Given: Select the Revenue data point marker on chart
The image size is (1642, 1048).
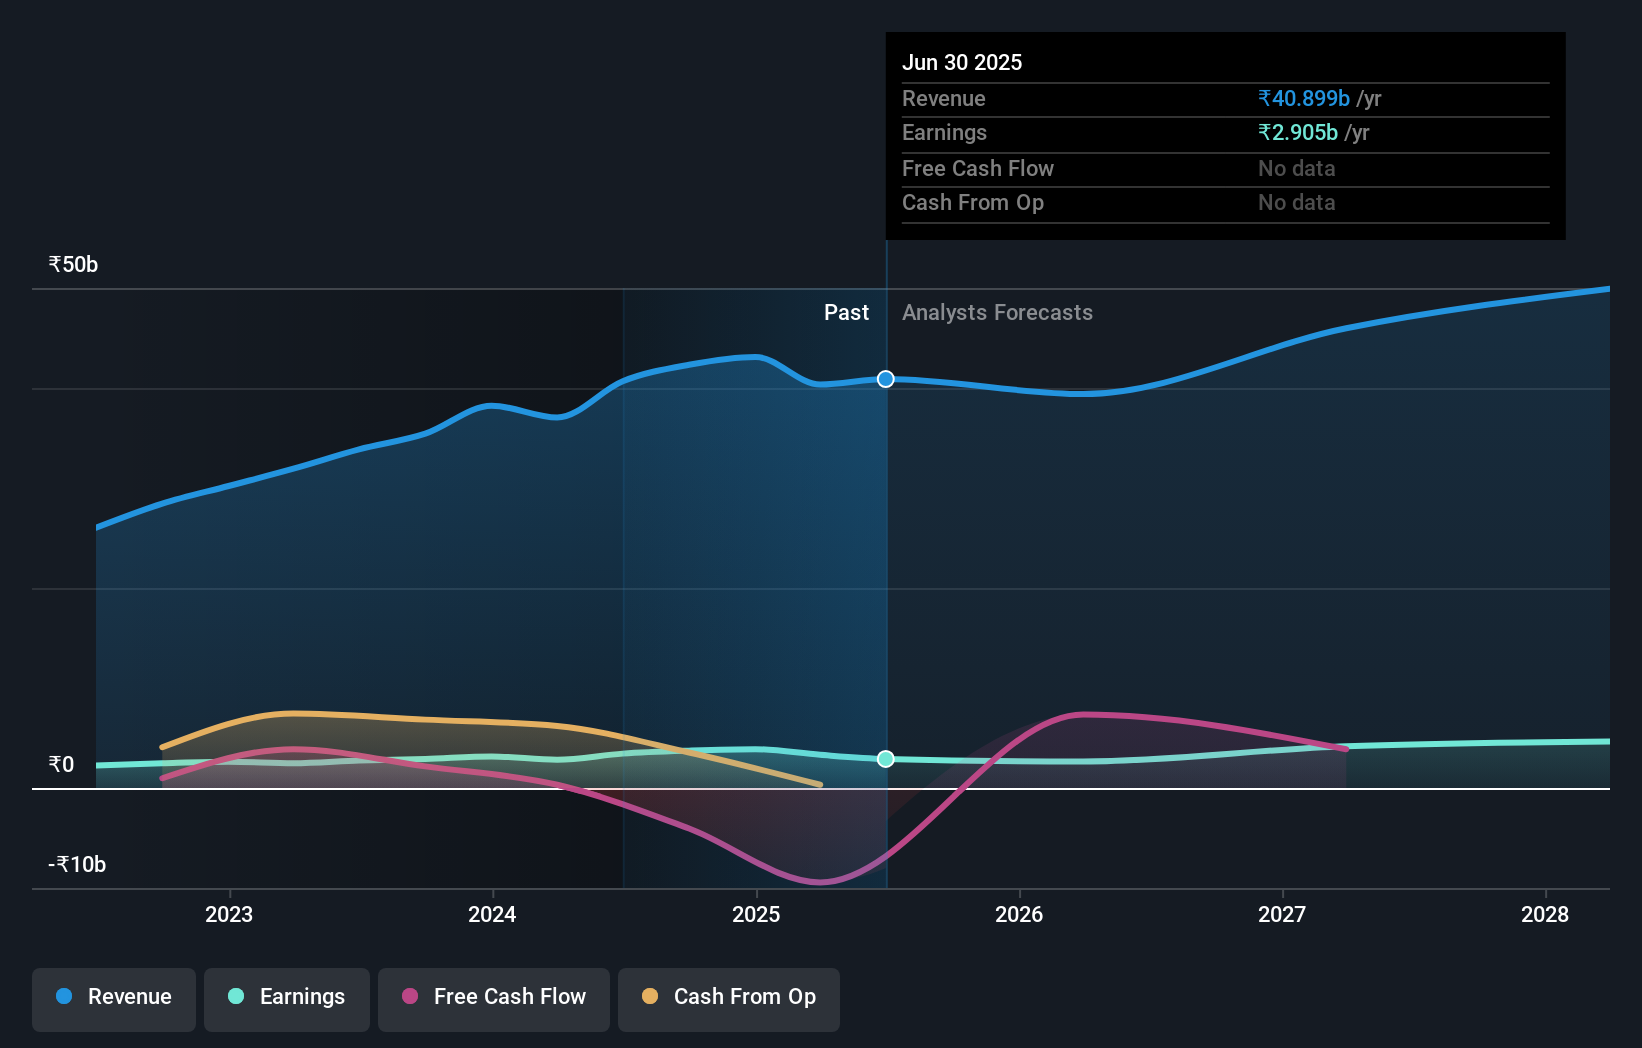Looking at the screenshot, I should [x=885, y=379].
